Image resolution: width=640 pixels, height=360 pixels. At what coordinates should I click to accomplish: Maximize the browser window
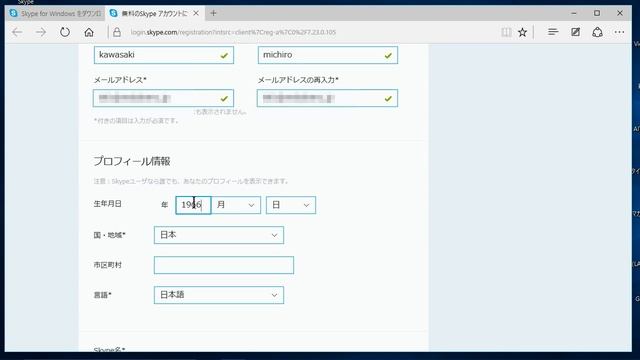coord(597,13)
